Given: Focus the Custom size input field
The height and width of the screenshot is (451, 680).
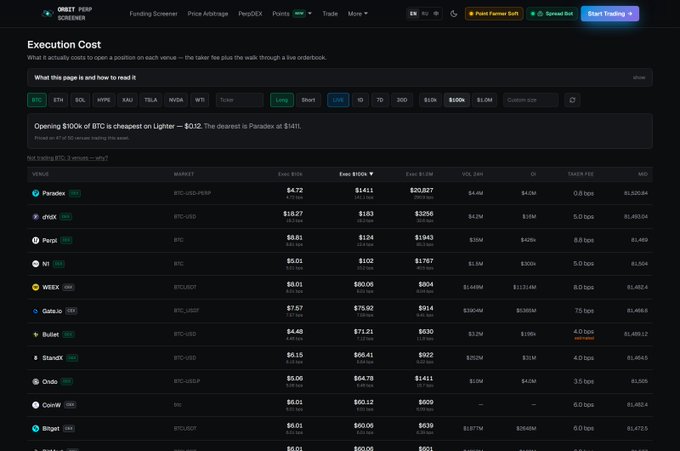Looking at the screenshot, I should pyautogui.click(x=530, y=100).
